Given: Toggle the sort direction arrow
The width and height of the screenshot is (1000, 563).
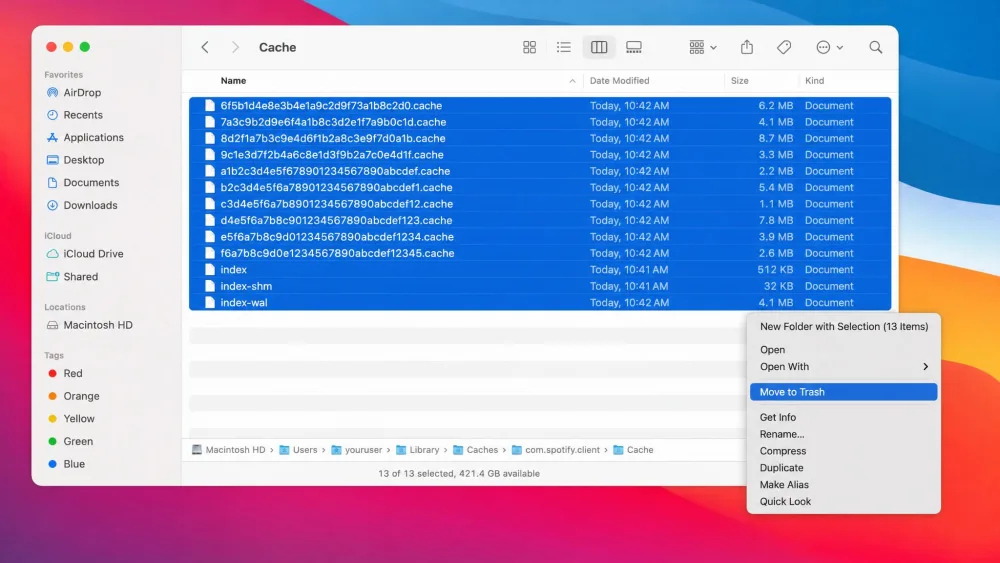Looking at the screenshot, I should click(572, 81).
